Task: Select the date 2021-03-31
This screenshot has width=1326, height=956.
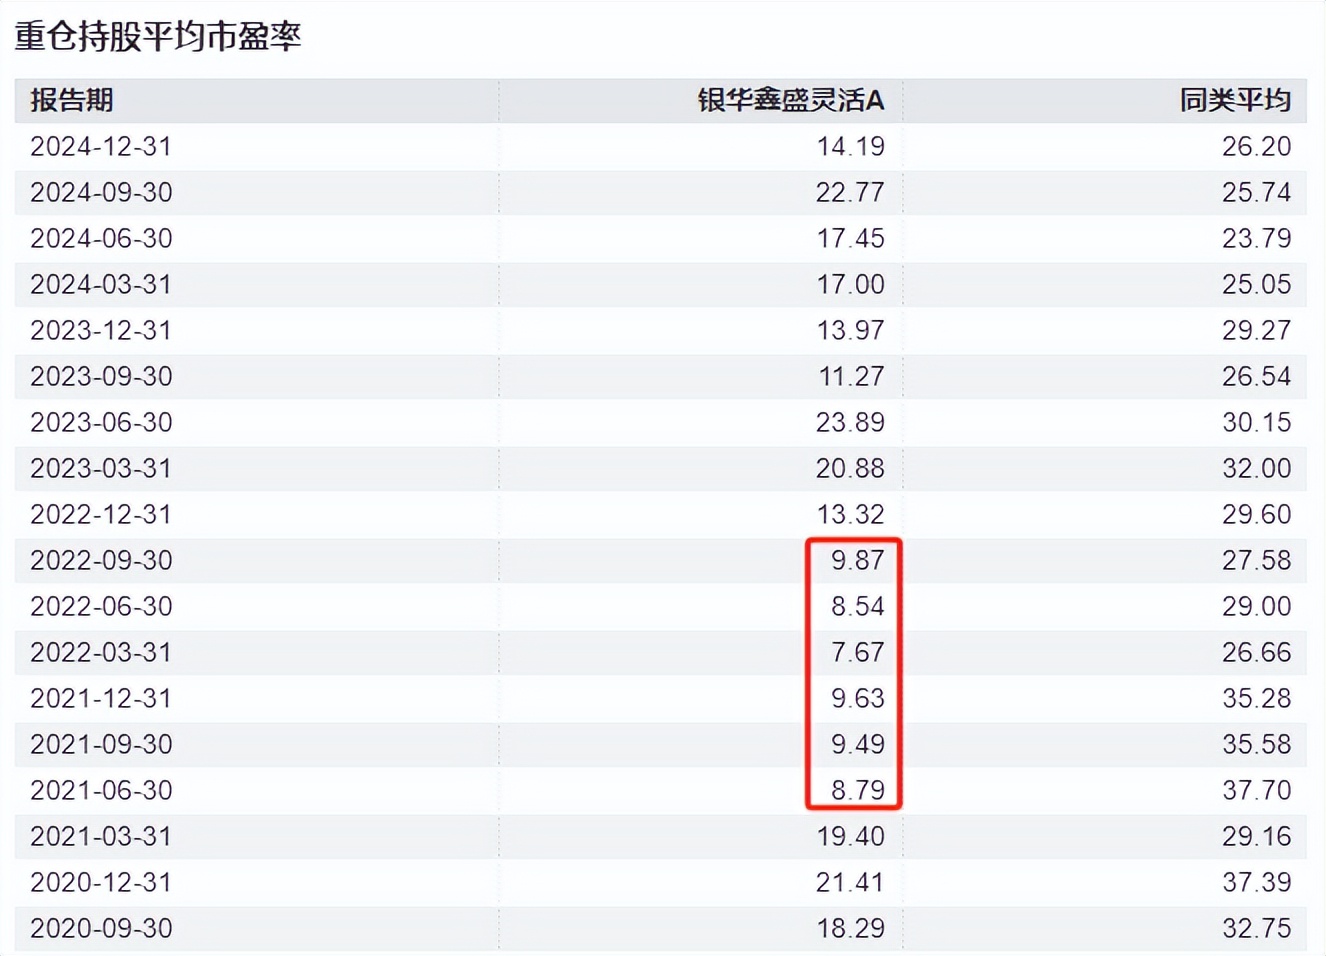Action: point(101,836)
